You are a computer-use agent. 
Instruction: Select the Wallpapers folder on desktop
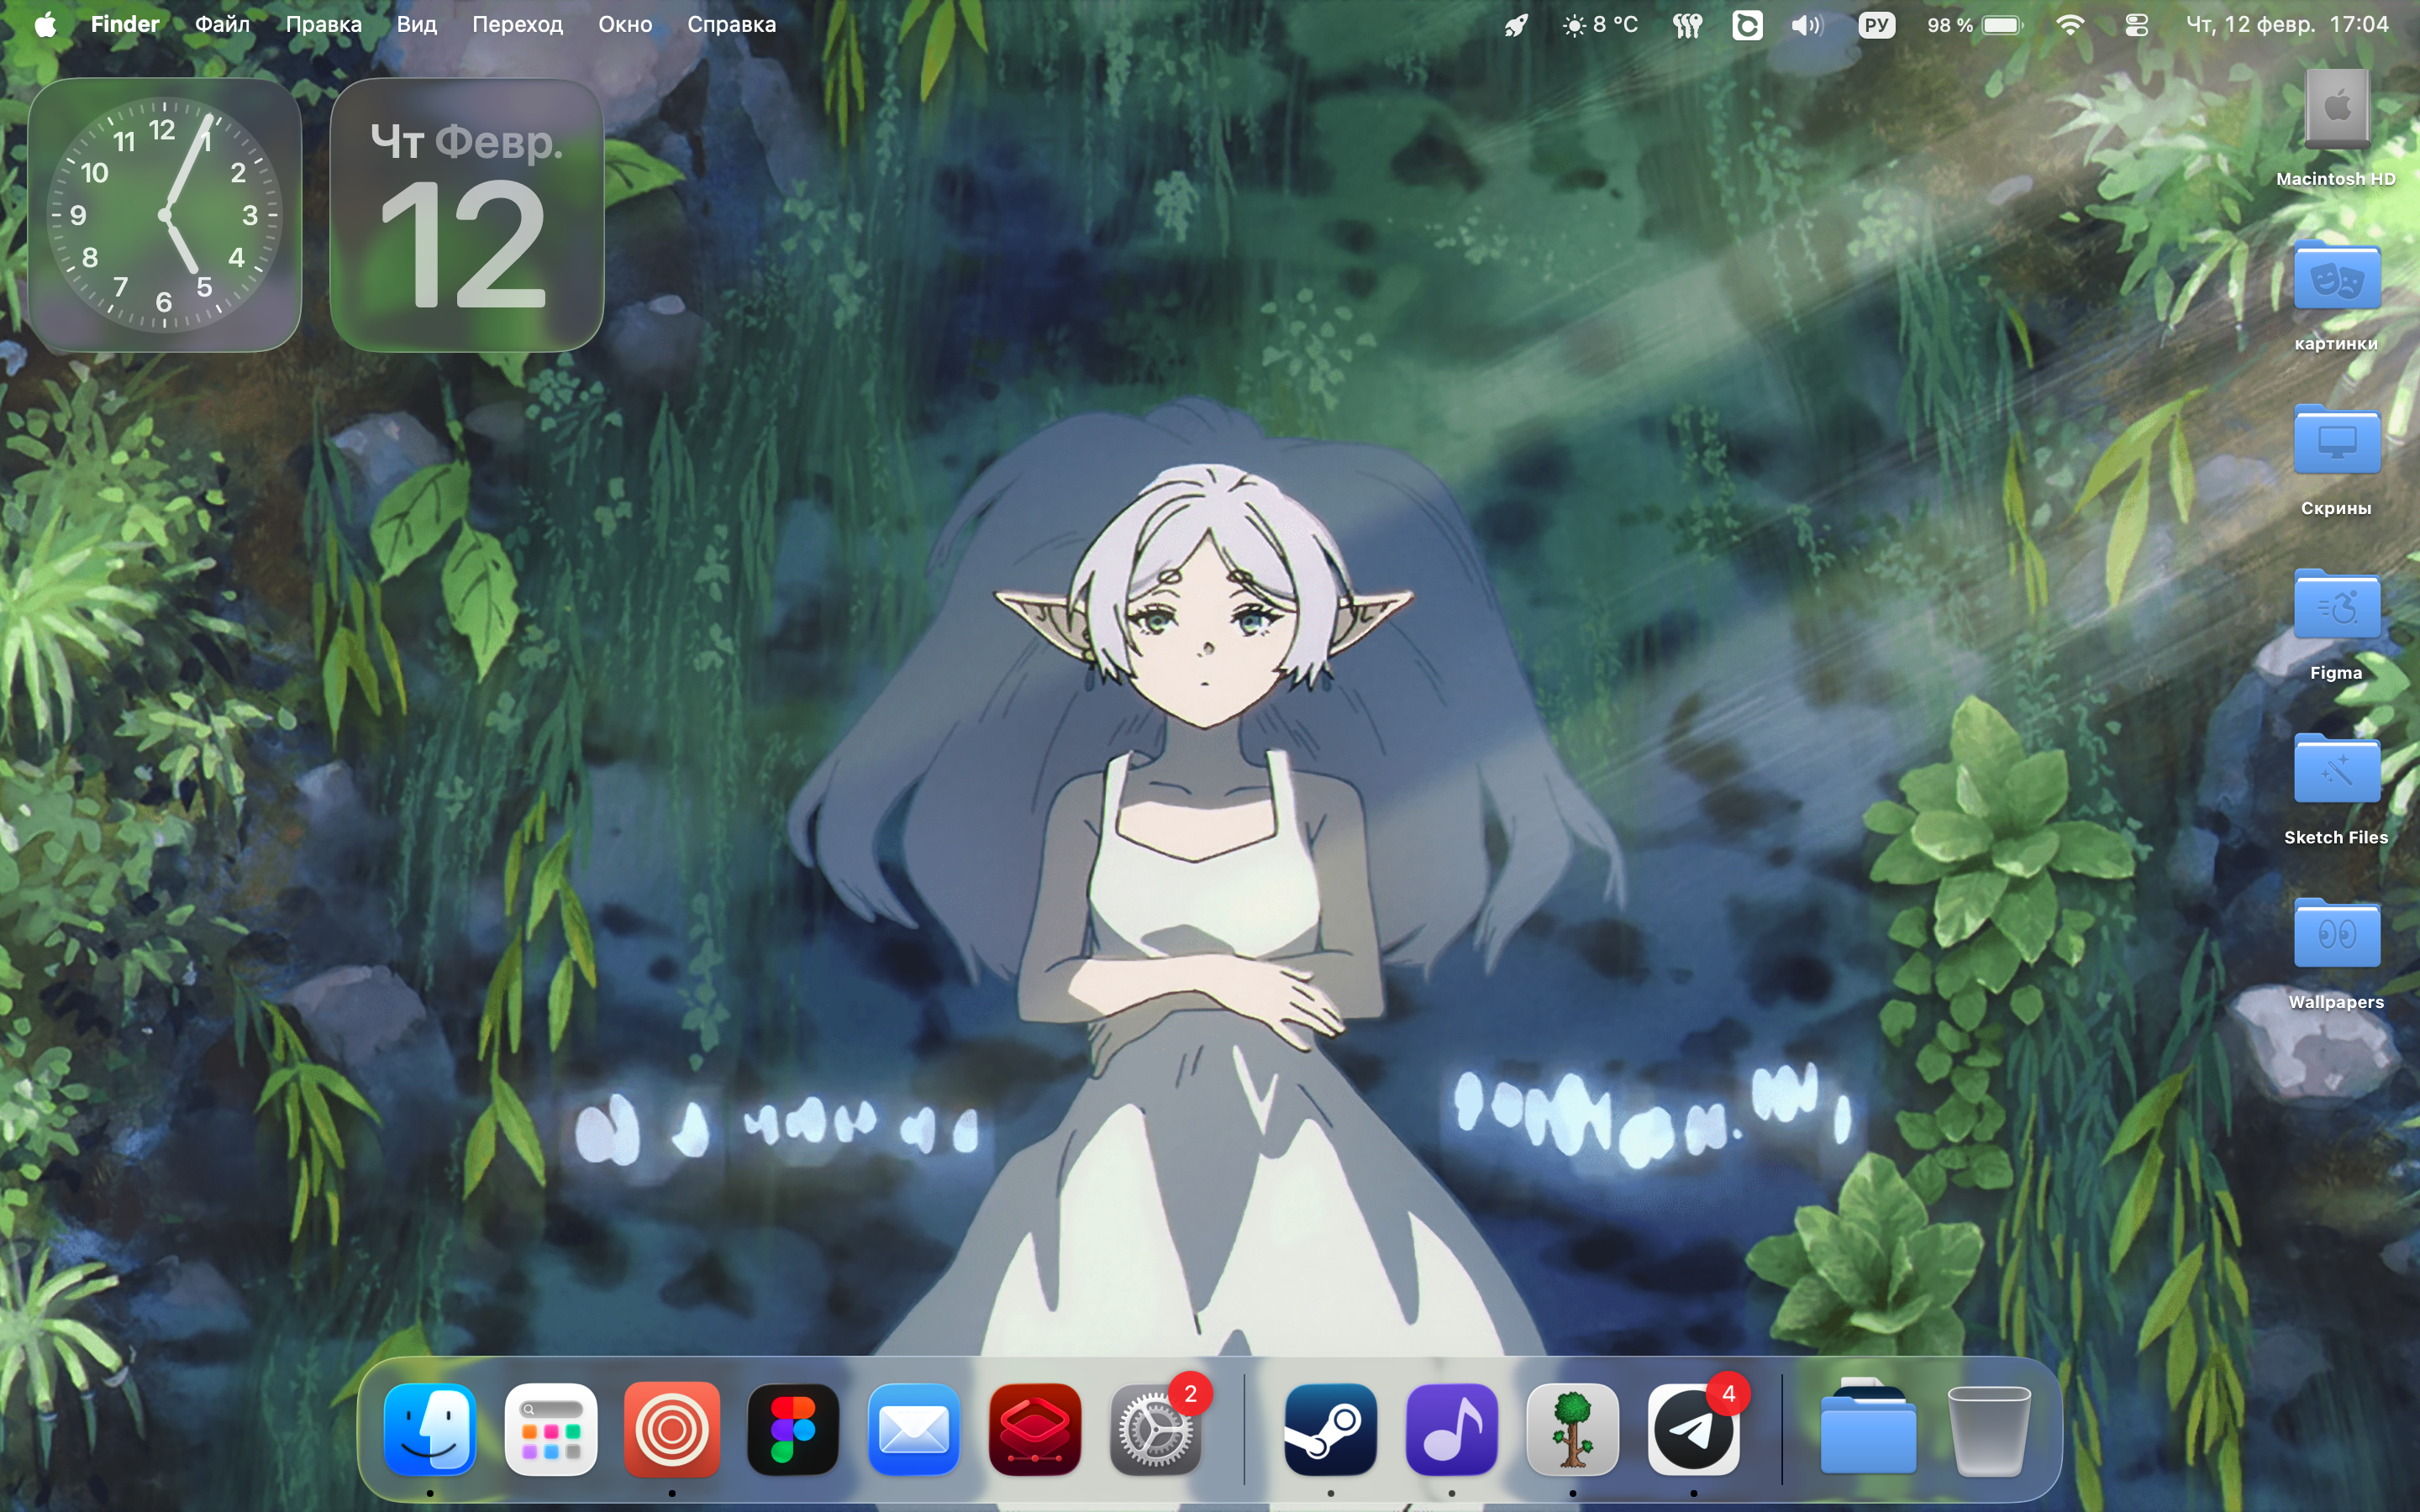click(x=2336, y=935)
